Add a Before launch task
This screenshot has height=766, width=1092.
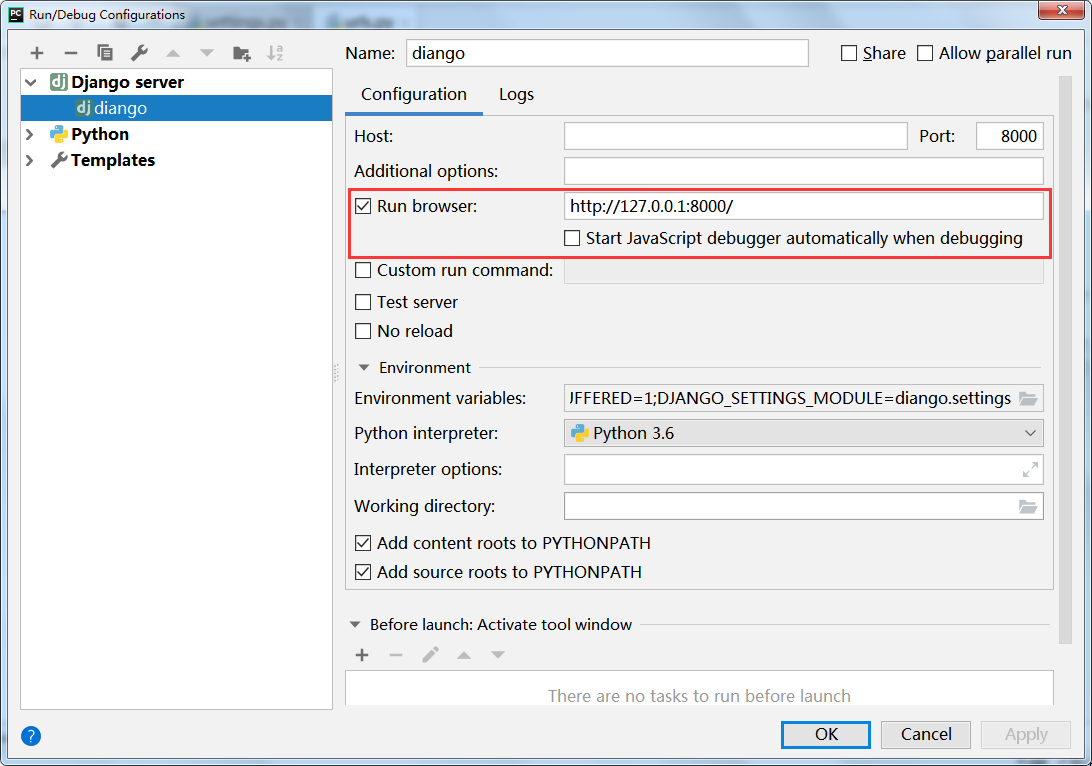[361, 655]
